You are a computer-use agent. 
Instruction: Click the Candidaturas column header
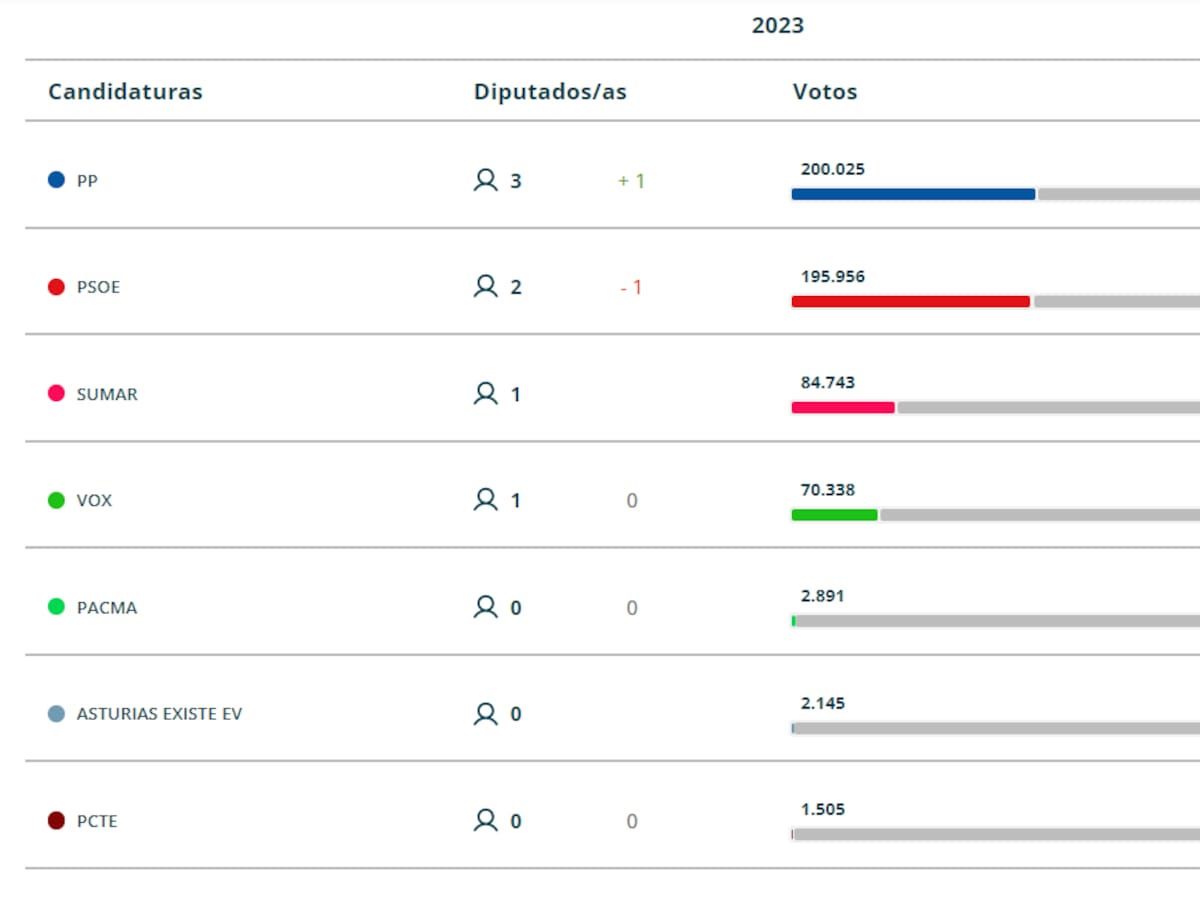tap(125, 92)
